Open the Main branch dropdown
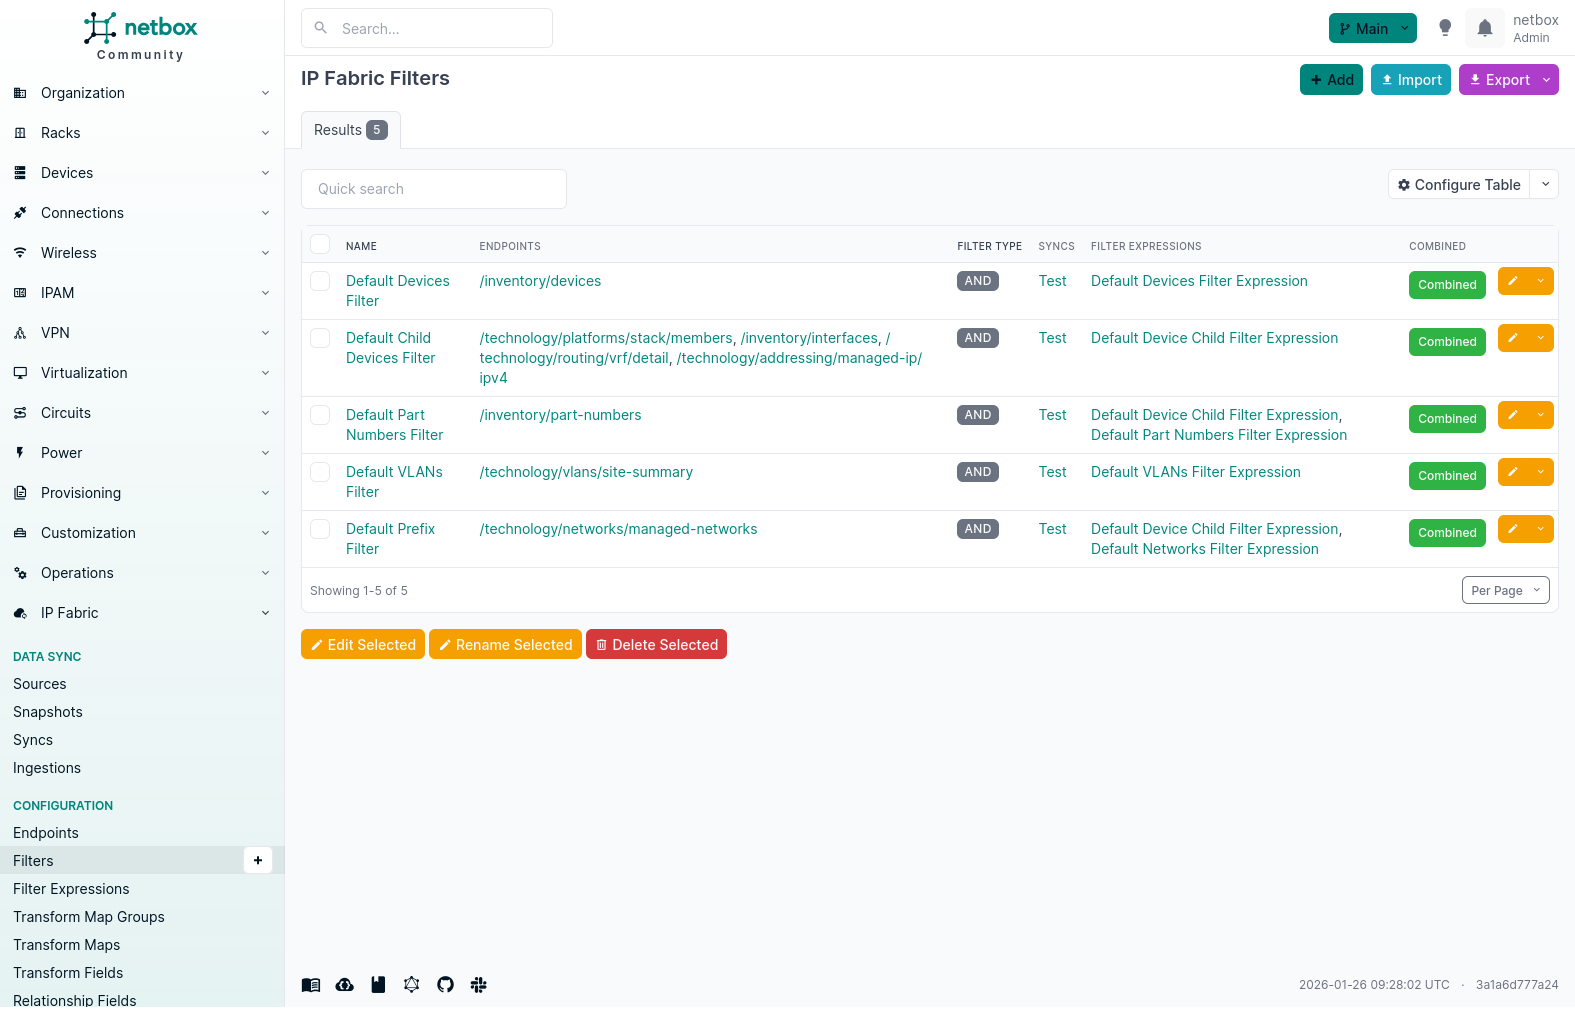The width and height of the screenshot is (1575, 1013). [x=1372, y=28]
